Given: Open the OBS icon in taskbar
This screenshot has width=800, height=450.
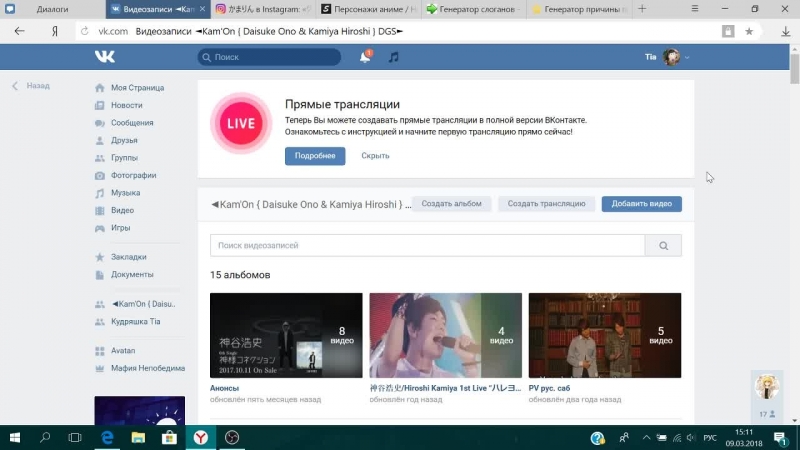Looking at the screenshot, I should point(232,438).
